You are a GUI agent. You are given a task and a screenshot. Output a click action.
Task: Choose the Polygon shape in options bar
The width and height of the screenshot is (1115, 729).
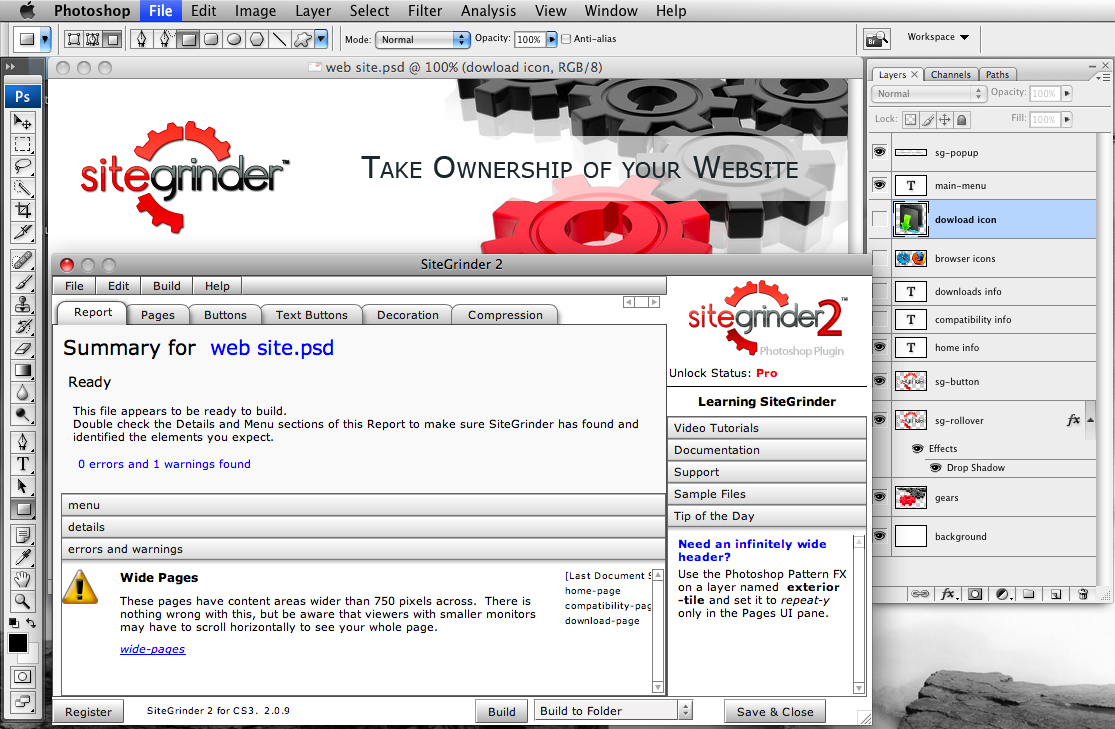pos(257,39)
